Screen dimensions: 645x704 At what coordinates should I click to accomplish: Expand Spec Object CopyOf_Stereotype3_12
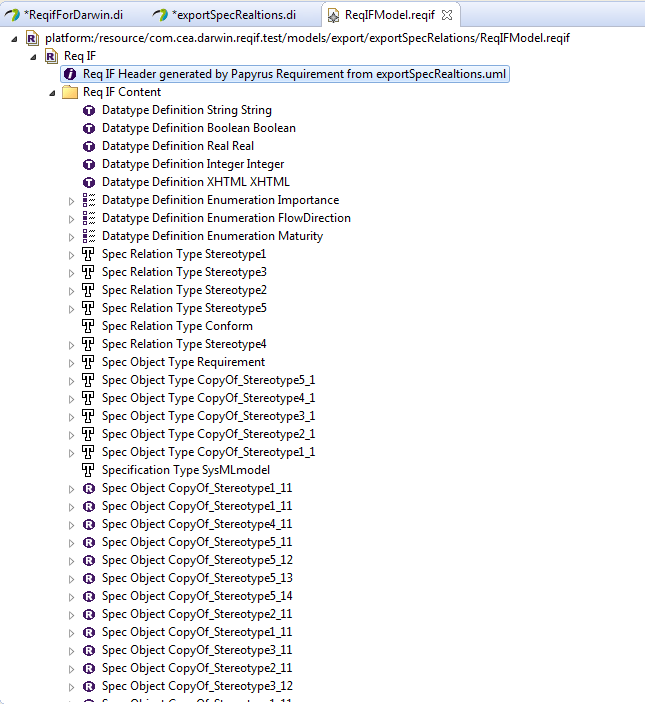tap(71, 687)
